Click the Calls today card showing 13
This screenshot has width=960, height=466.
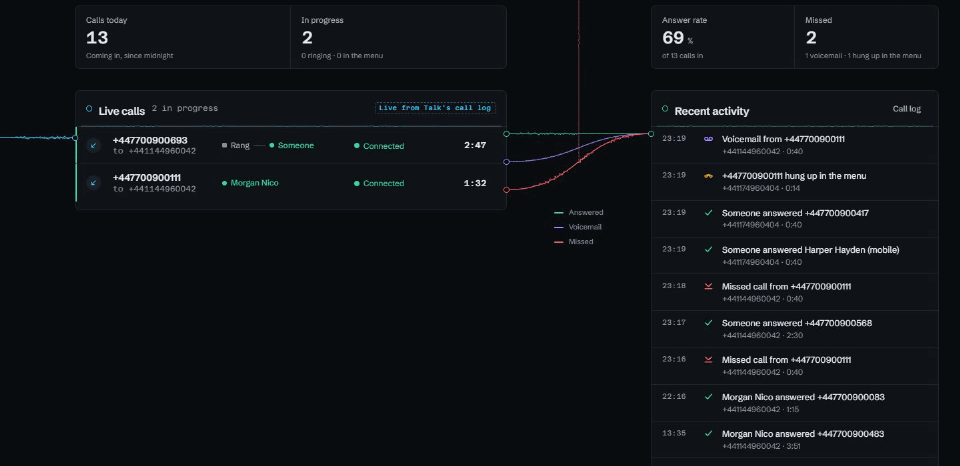pos(183,37)
